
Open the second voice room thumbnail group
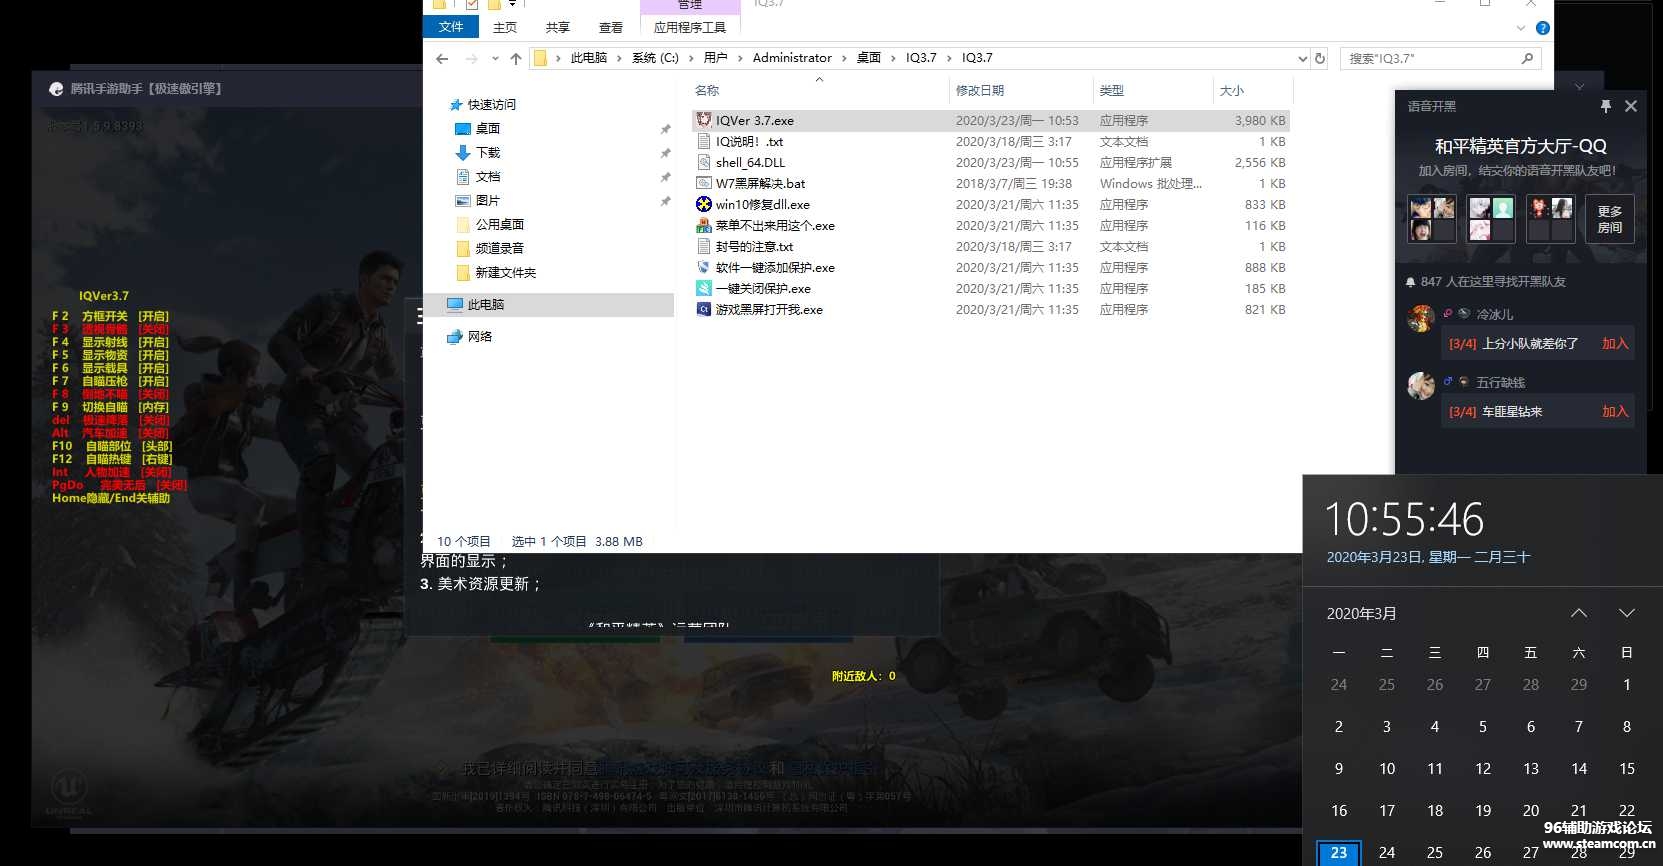(1491, 218)
